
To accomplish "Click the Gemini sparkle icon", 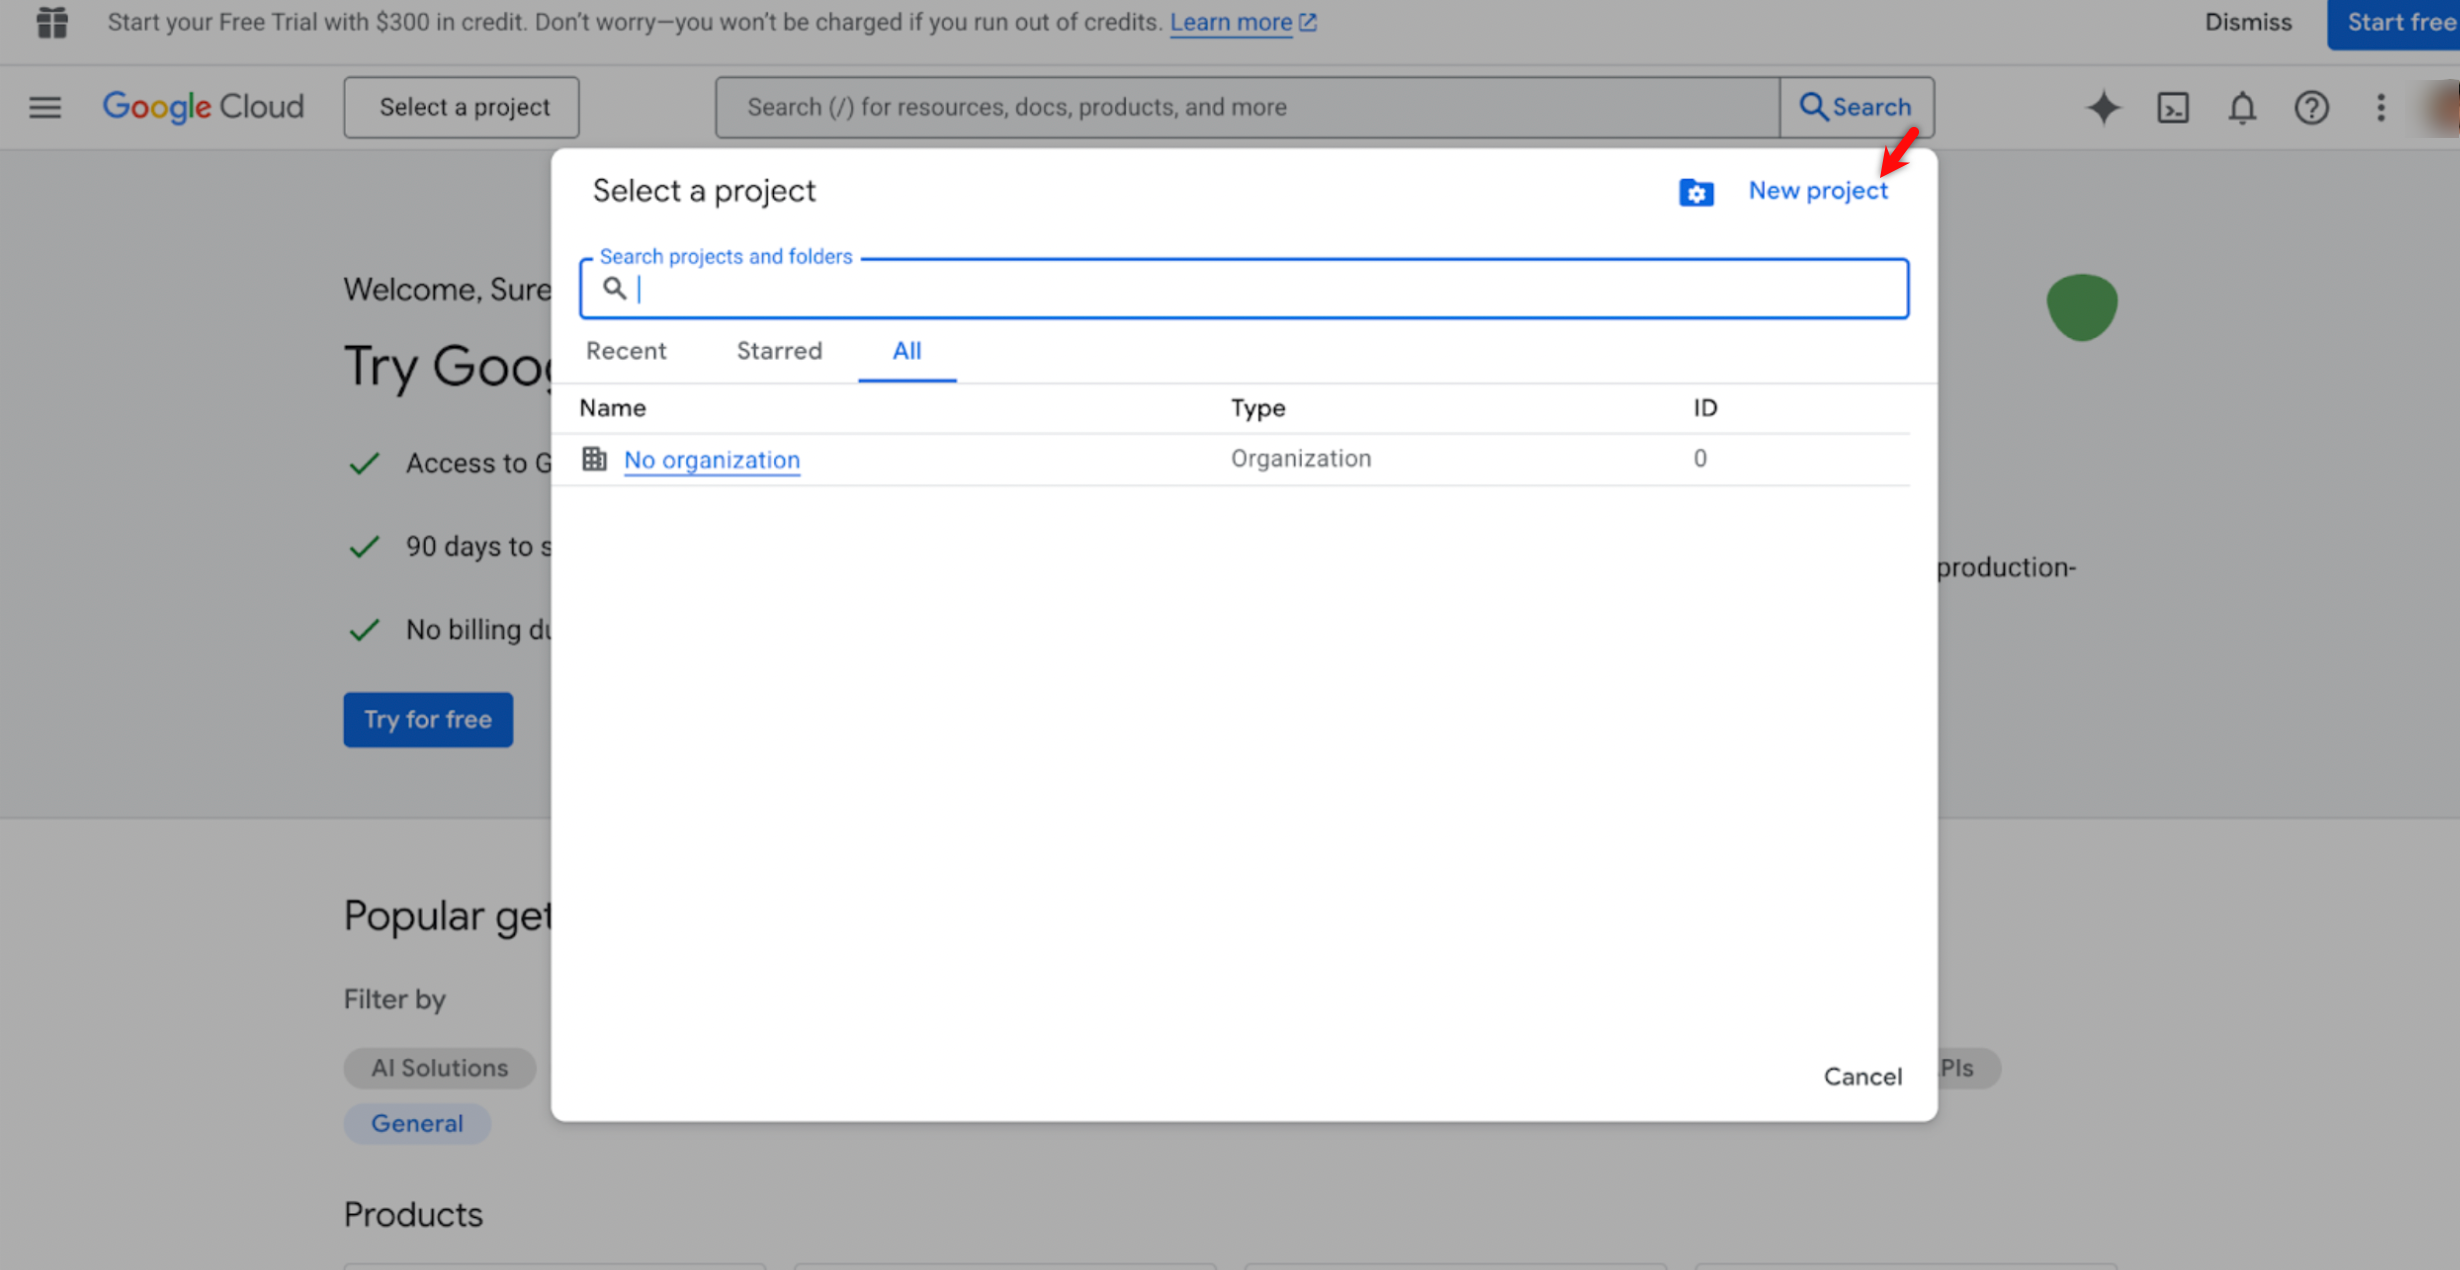I will pyautogui.click(x=2103, y=107).
